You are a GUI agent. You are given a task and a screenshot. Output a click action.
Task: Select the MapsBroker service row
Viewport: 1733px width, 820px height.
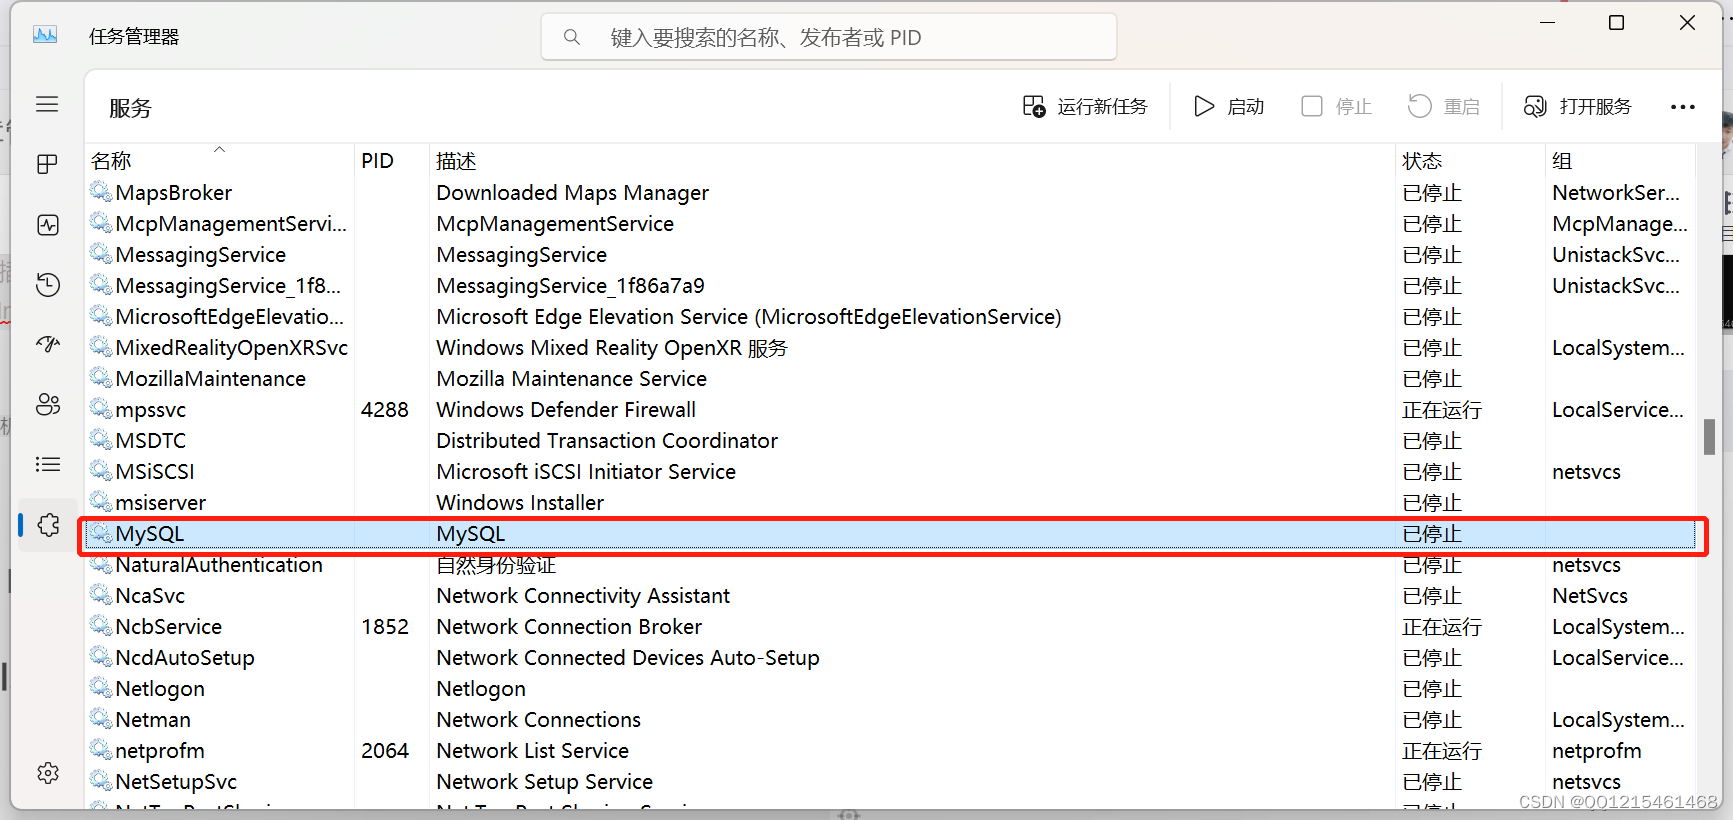click(890, 193)
